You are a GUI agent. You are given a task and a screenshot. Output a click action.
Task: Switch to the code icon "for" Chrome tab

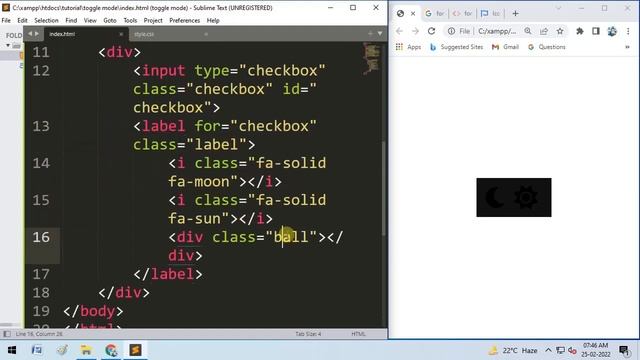462,13
